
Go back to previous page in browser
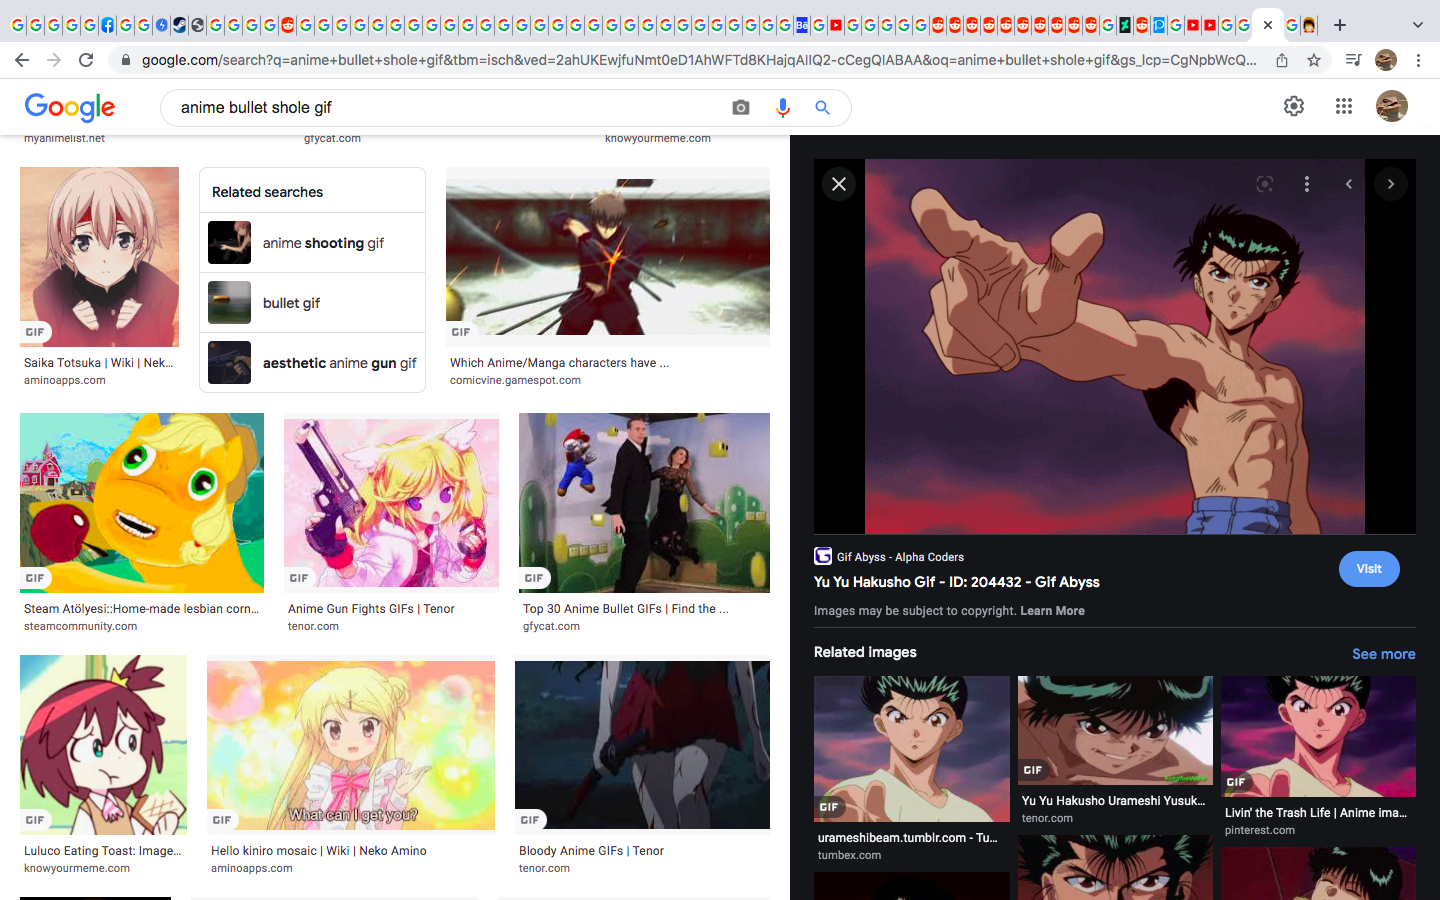click(22, 60)
